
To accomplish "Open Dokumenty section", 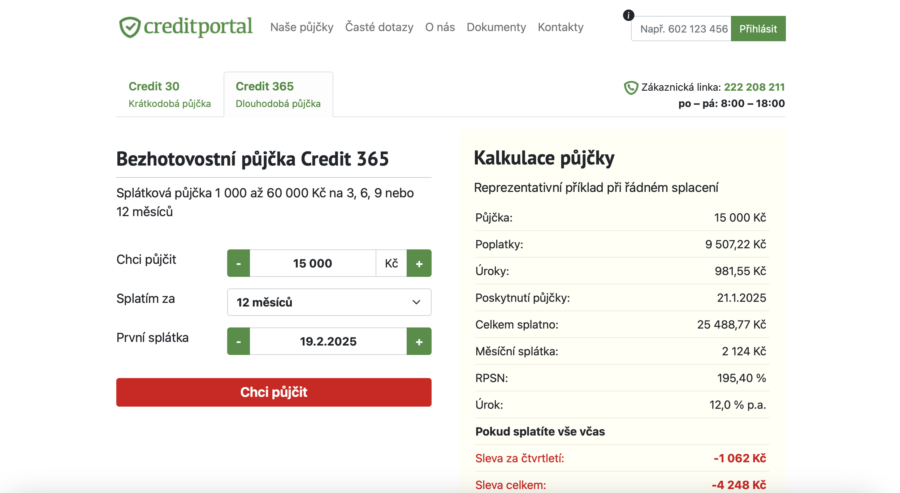I will (496, 27).
